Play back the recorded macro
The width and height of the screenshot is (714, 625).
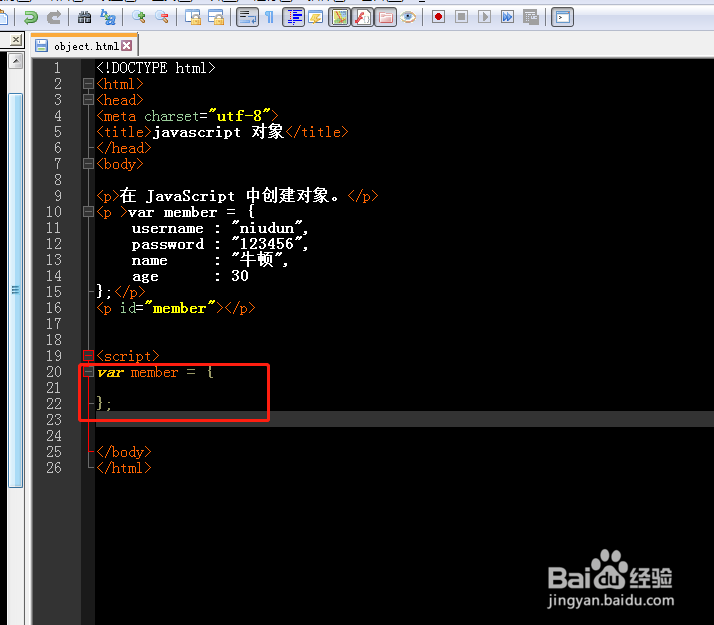(x=484, y=17)
